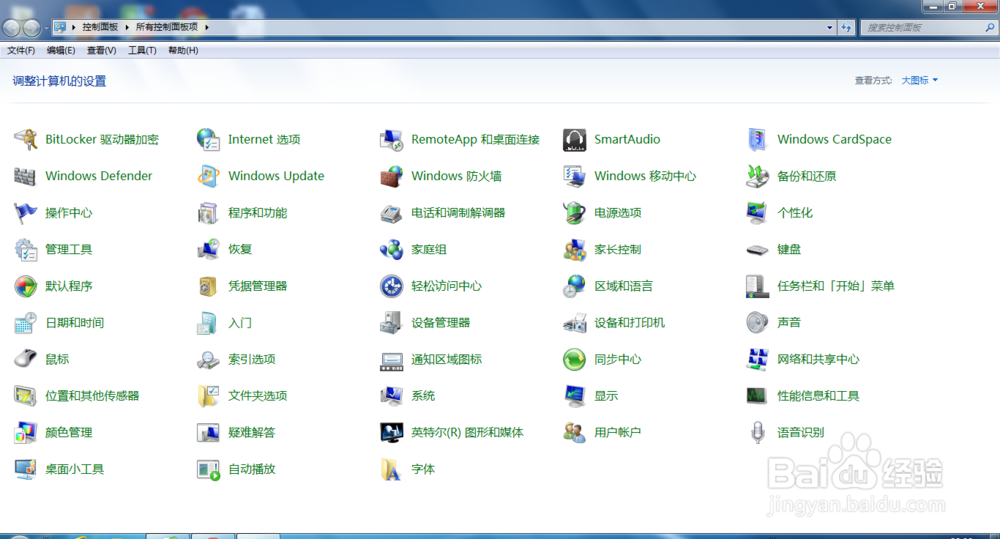Open the 英特尔(R) 图形和媒体 link
The height and width of the screenshot is (539, 1000).
pos(467,432)
